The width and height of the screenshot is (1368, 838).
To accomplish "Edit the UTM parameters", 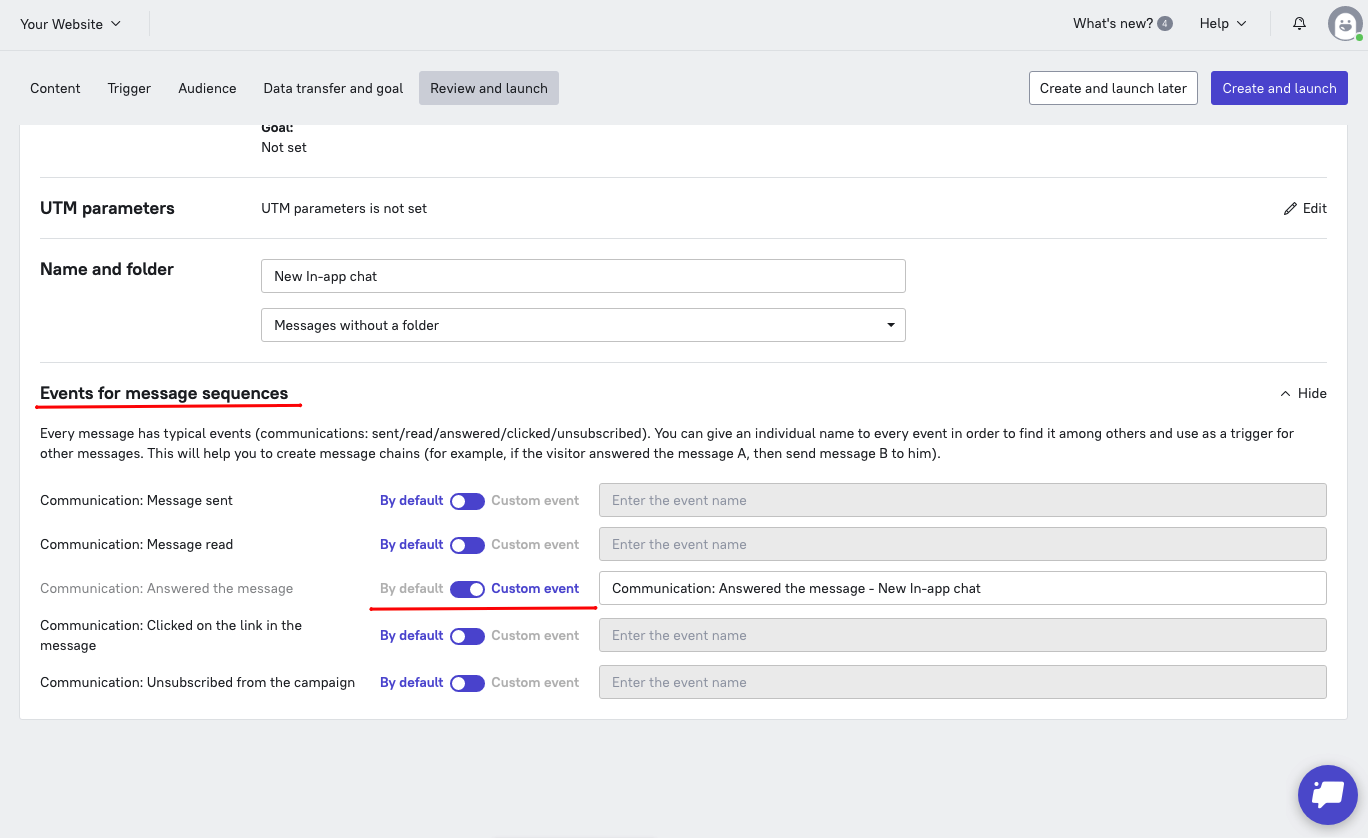I will [1305, 208].
